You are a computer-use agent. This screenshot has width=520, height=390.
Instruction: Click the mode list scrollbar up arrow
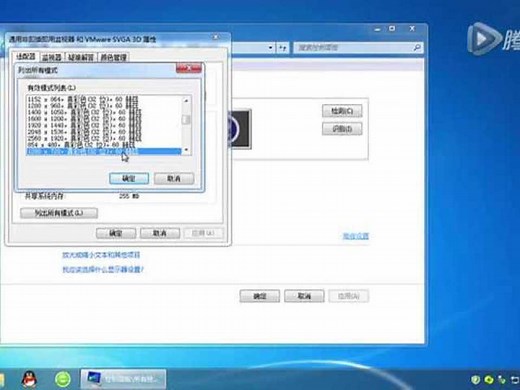click(x=186, y=100)
